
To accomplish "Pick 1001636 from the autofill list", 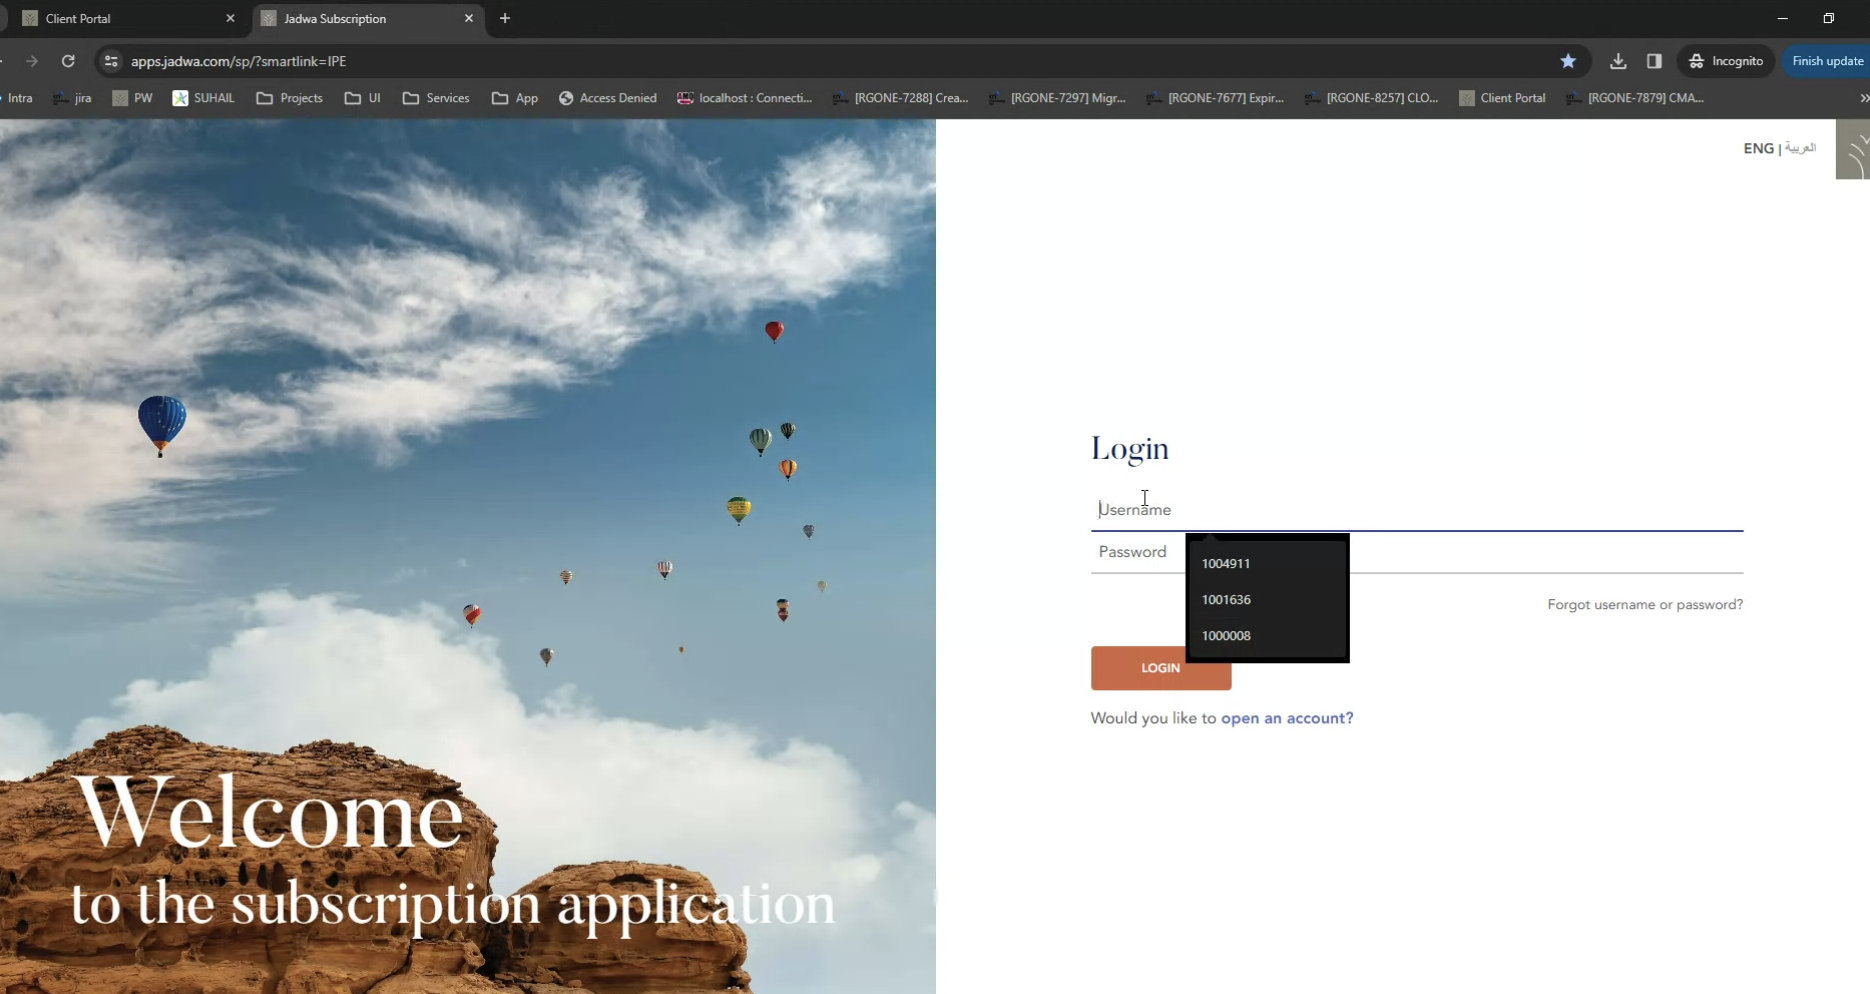I will (x=1226, y=600).
